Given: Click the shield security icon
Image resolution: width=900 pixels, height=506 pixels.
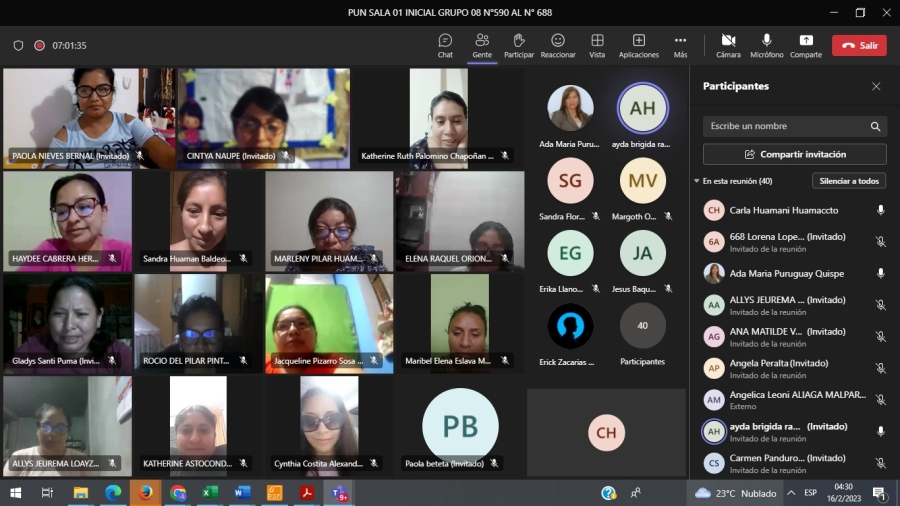Looking at the screenshot, I should click(18, 46).
